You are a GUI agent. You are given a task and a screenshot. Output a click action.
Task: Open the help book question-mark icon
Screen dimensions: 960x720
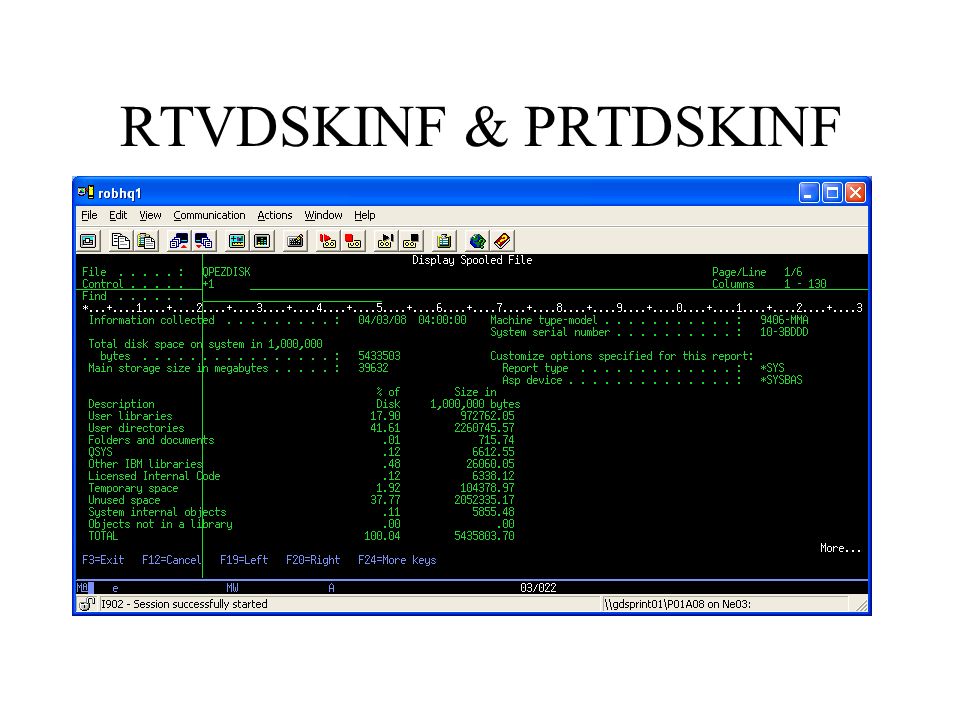tap(502, 241)
